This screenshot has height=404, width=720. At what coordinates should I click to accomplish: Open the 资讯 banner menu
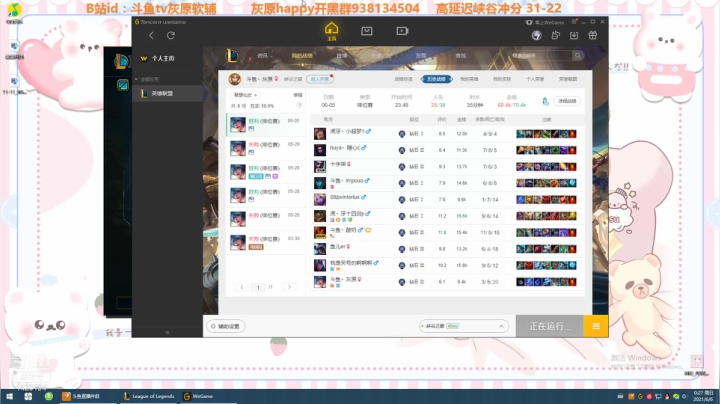263,56
